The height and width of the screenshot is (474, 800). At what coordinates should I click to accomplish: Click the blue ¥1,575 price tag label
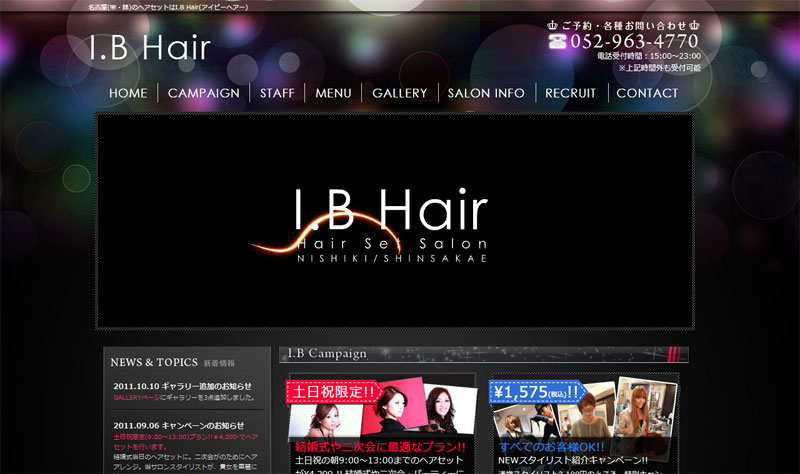(x=538, y=392)
